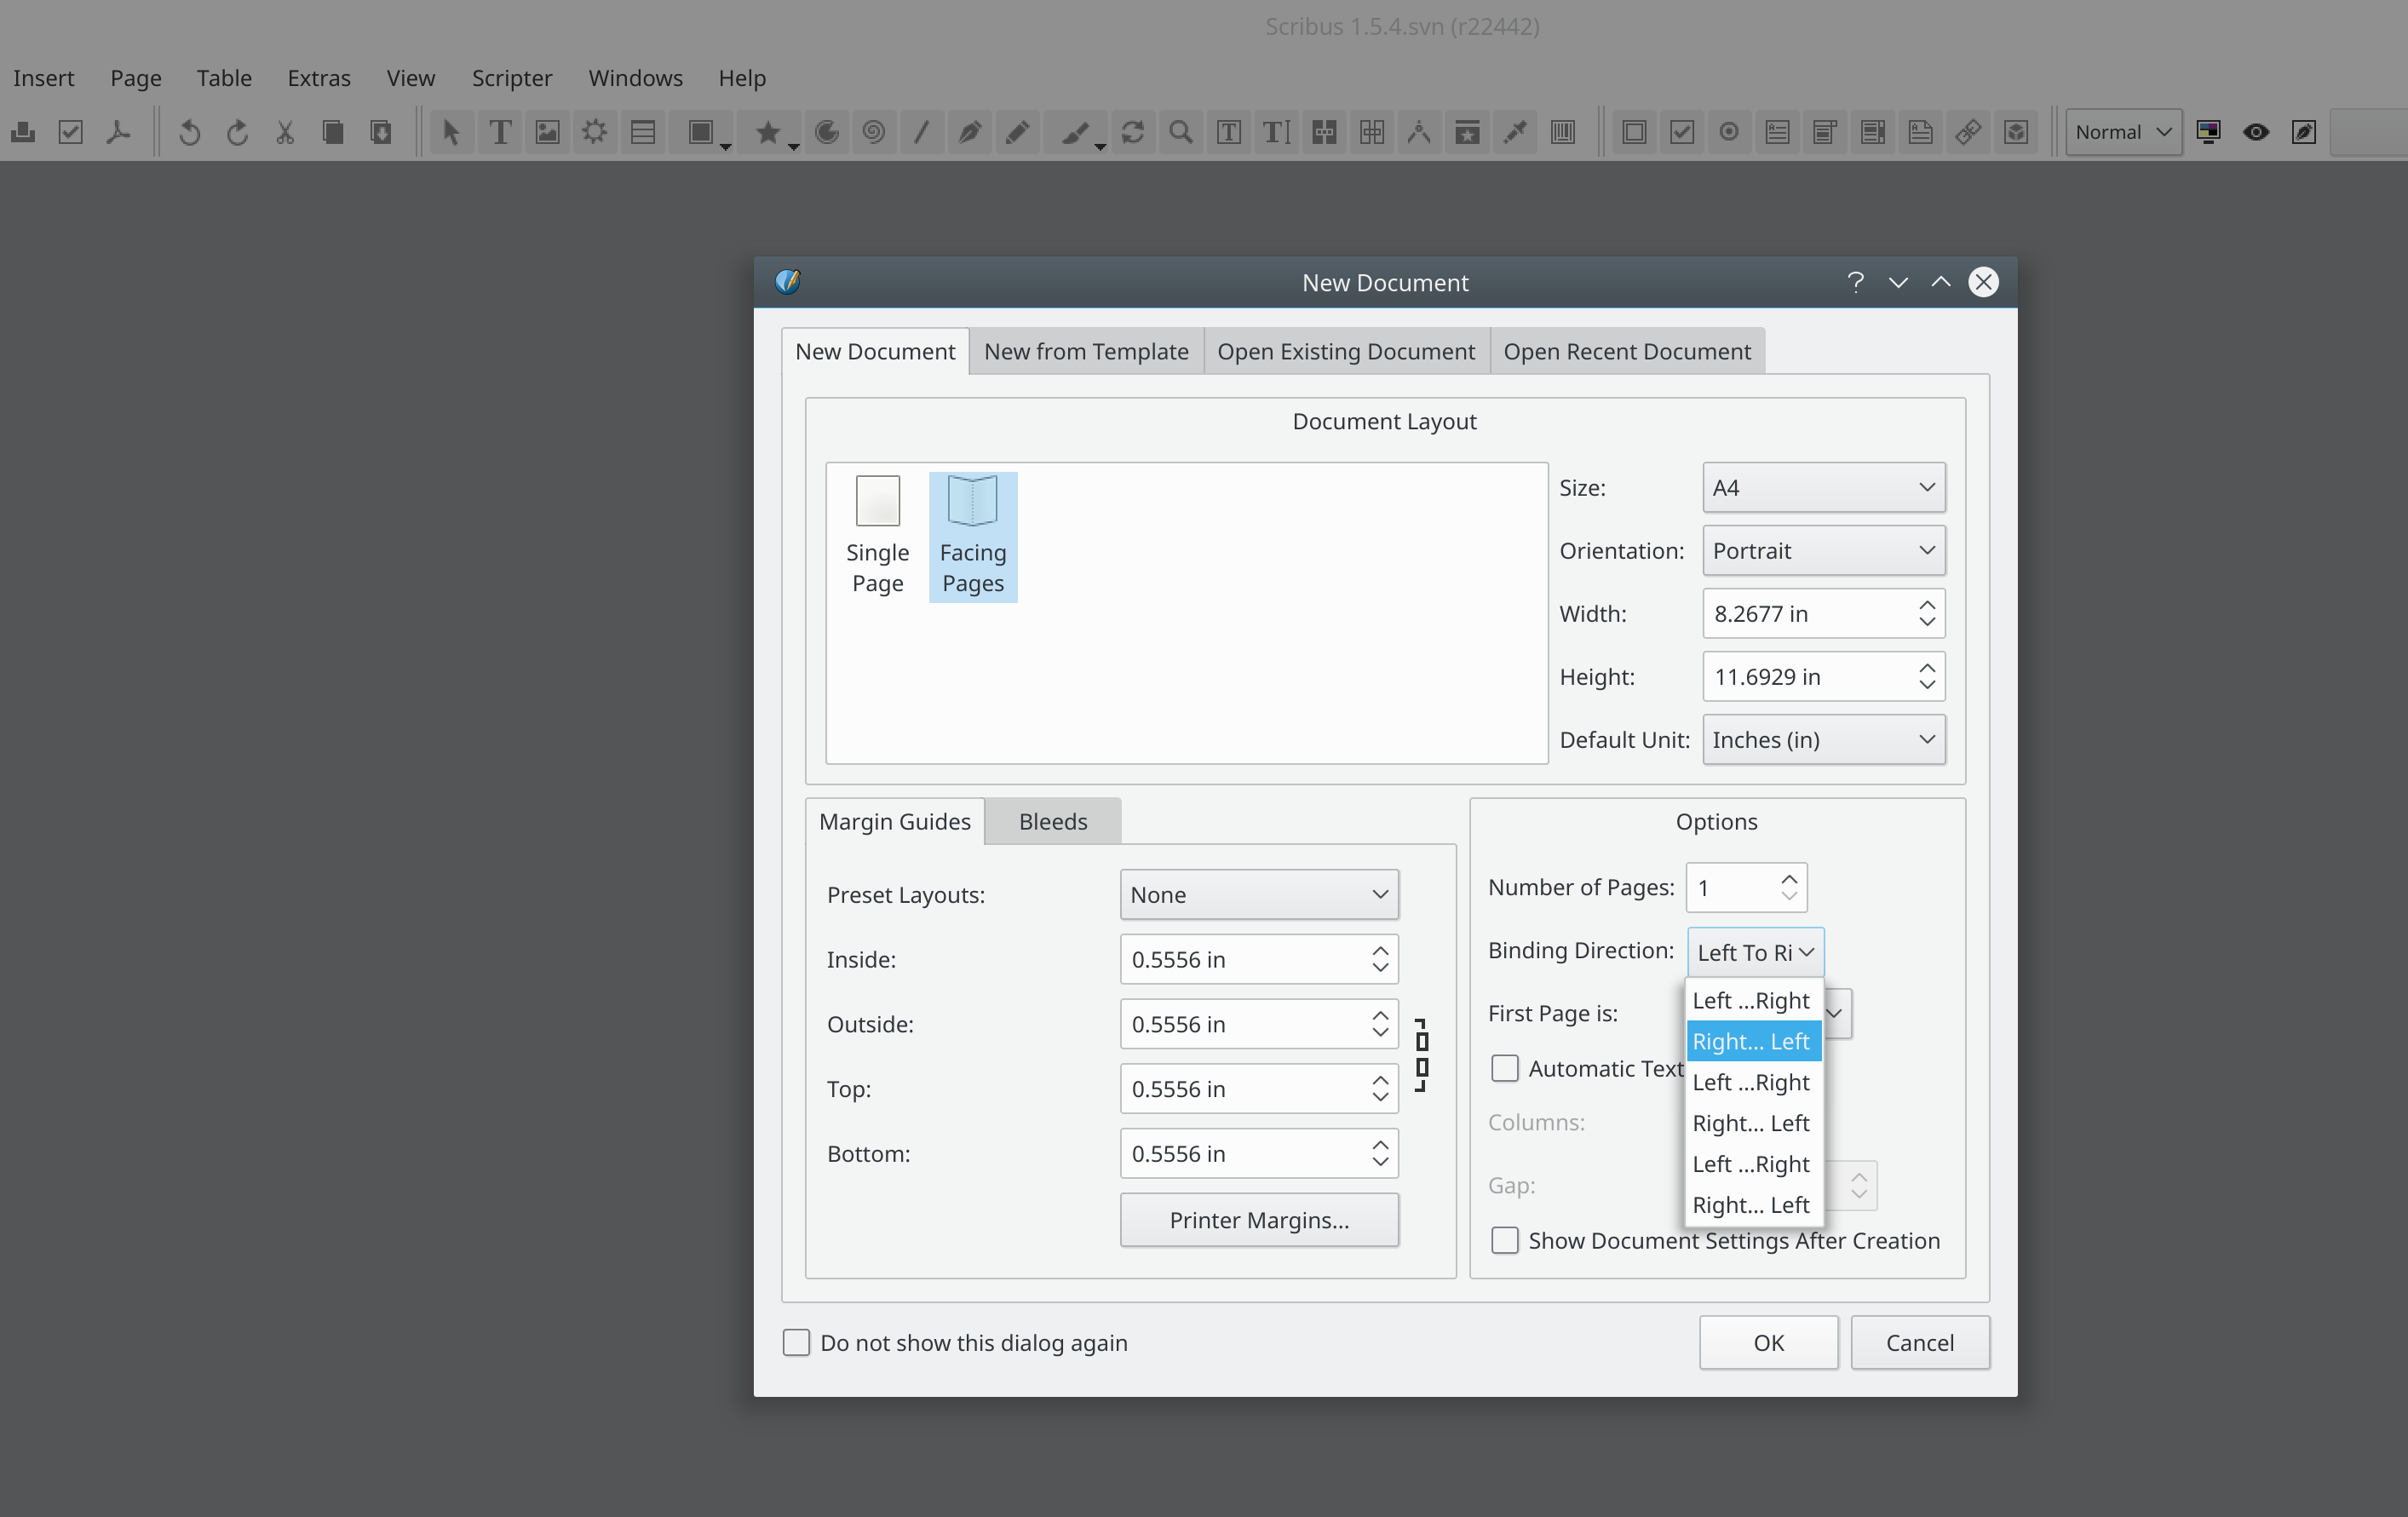Switch to the Bleeds tab

1052,821
